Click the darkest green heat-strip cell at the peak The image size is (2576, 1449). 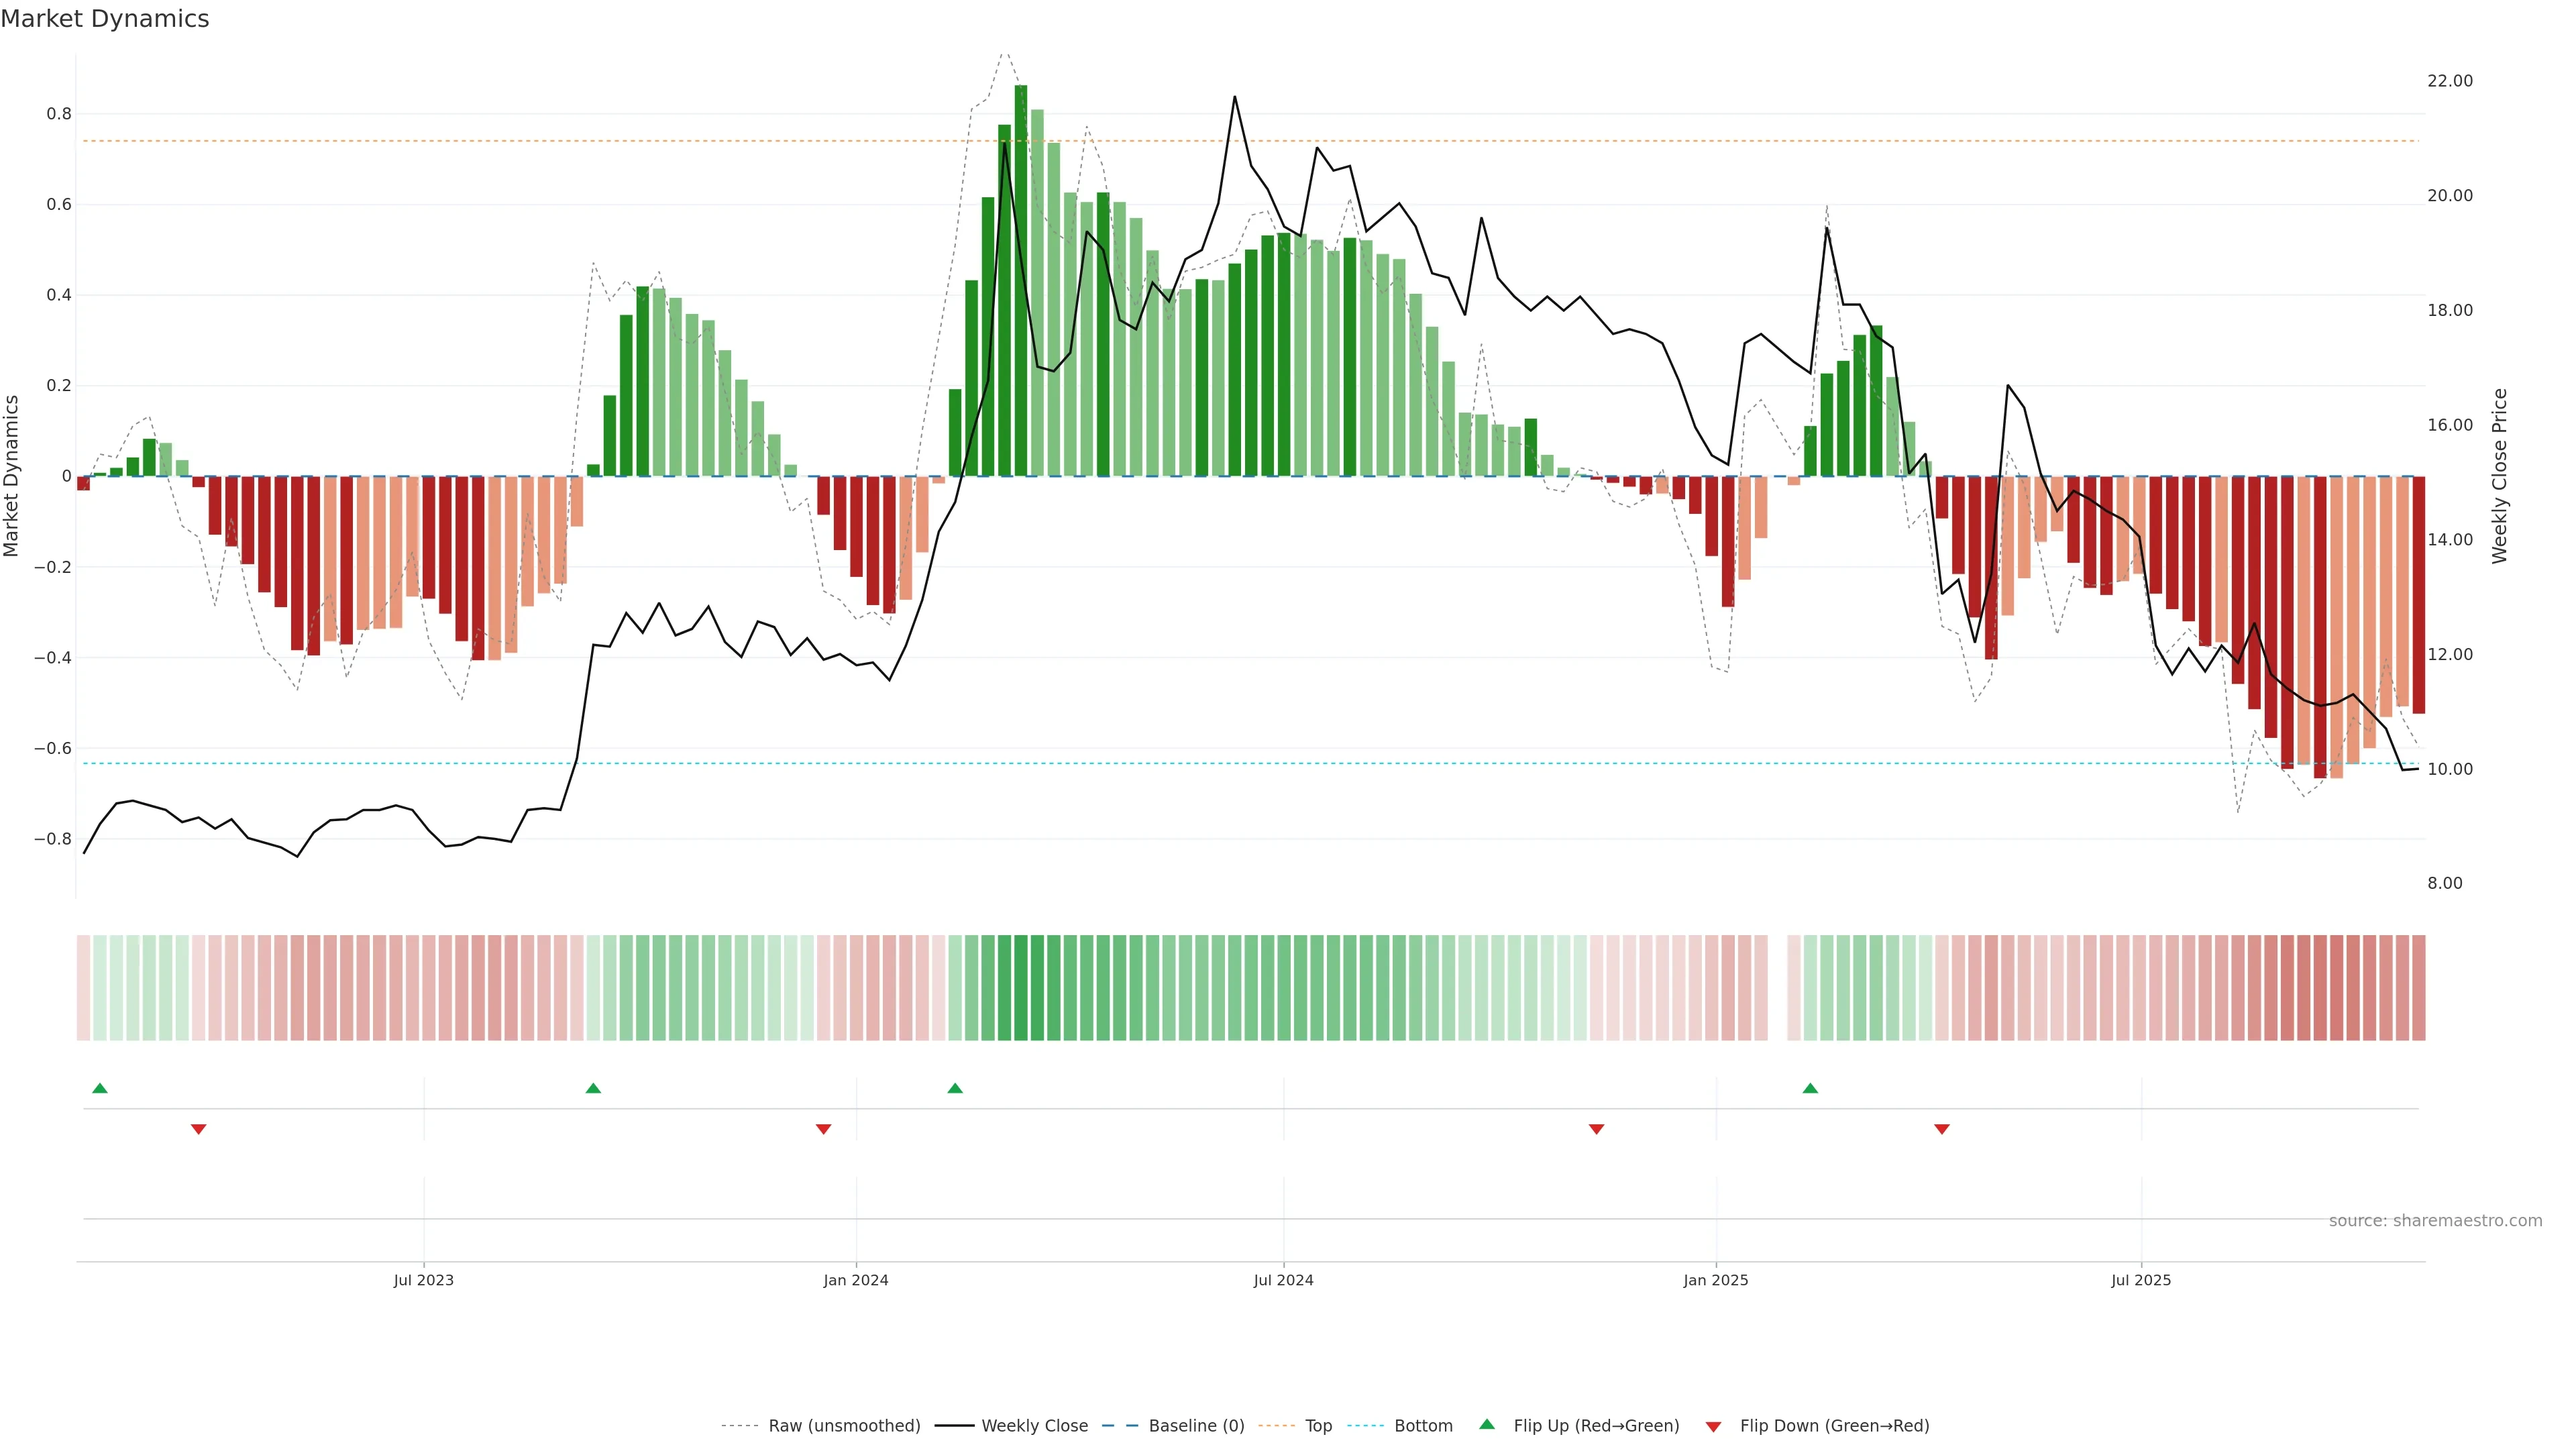point(1021,987)
